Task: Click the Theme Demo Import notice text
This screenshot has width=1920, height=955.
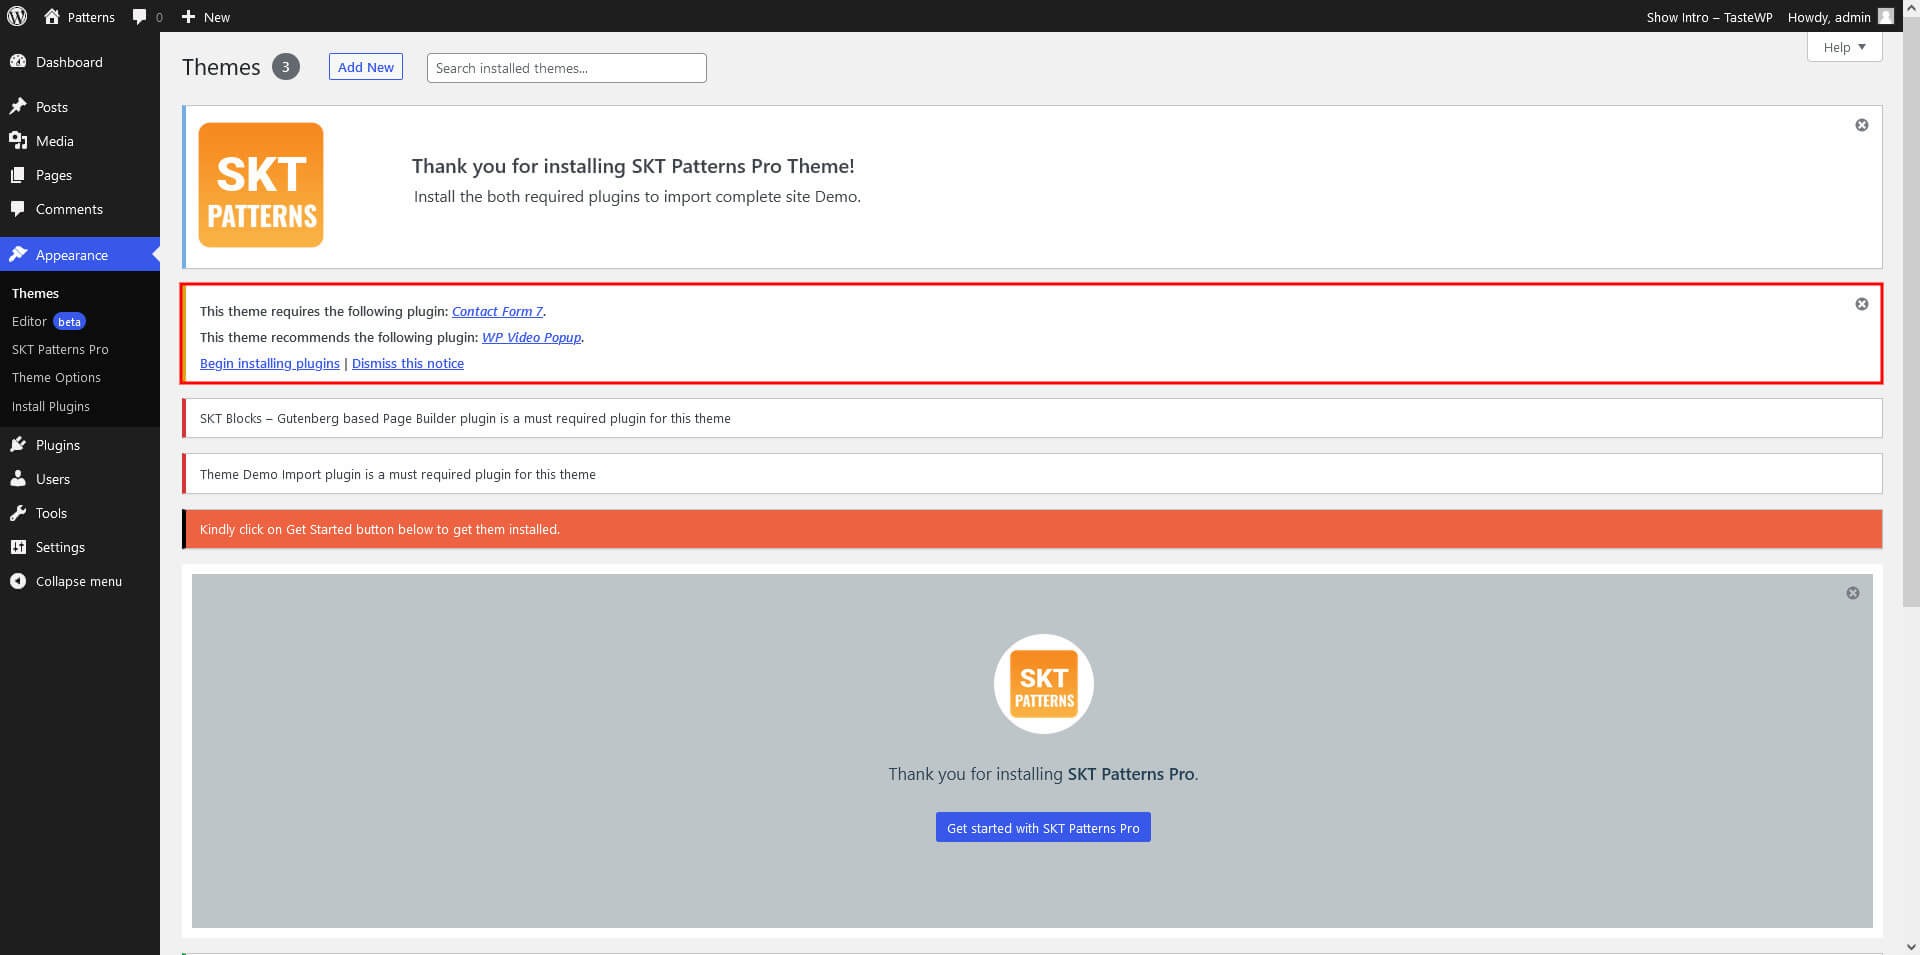Action: click(398, 474)
